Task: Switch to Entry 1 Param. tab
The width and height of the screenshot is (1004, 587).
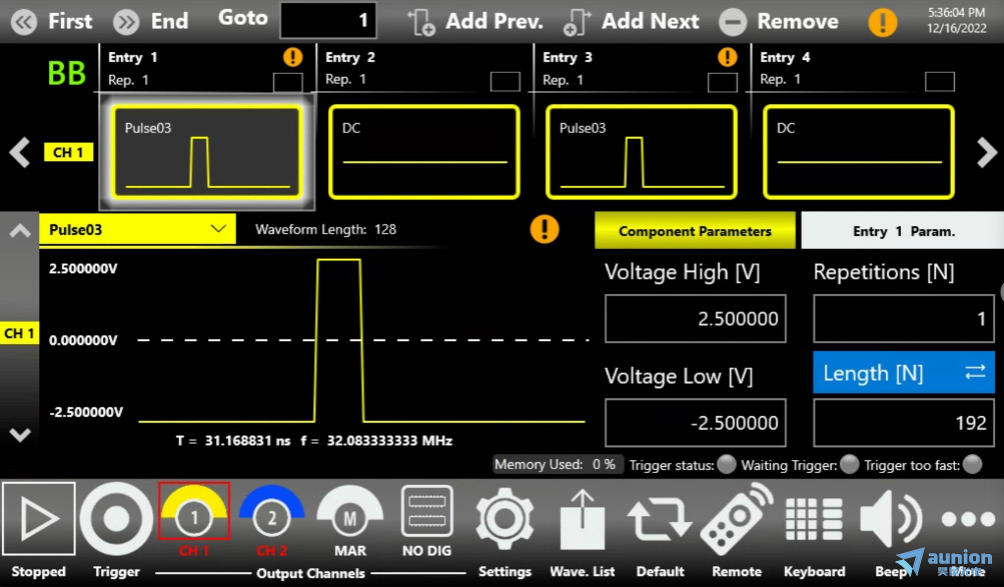Action: pyautogui.click(x=903, y=231)
